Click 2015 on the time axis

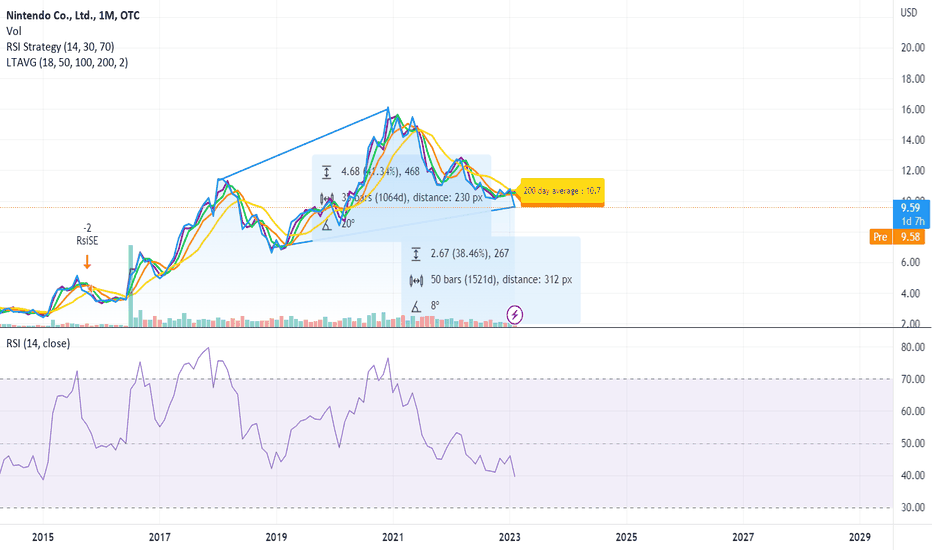[43, 538]
